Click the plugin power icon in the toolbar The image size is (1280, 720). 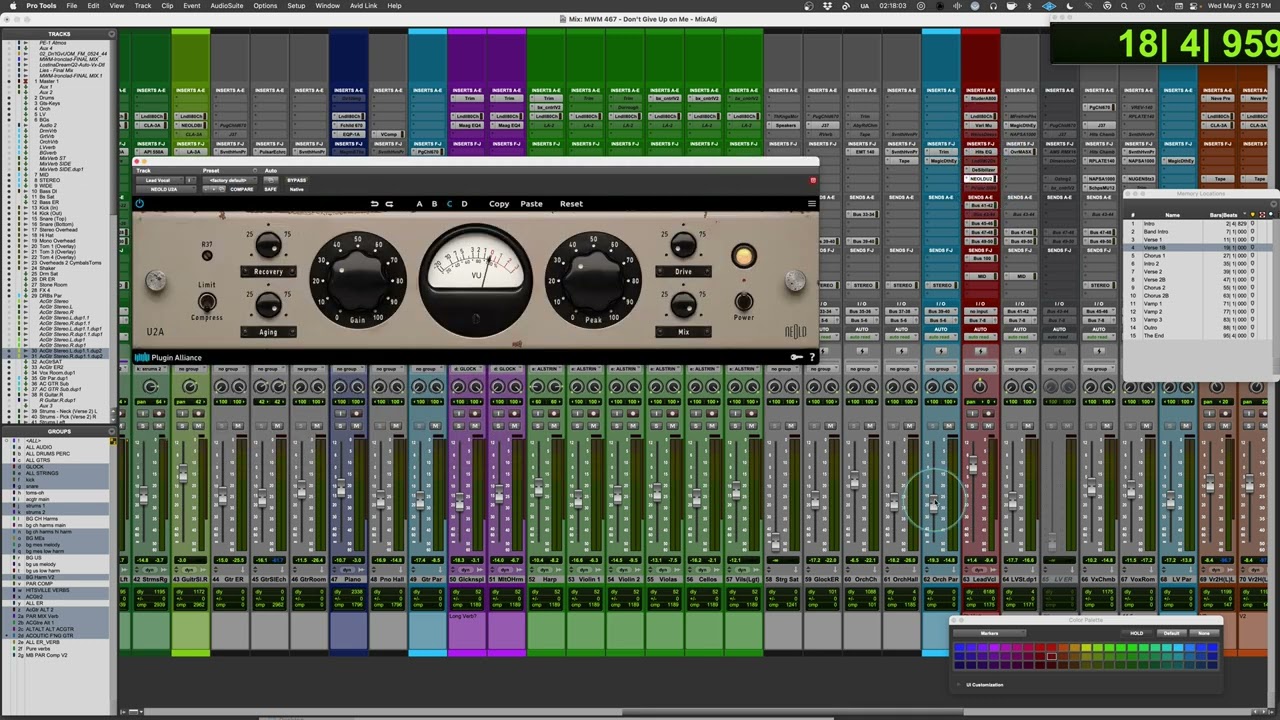[x=139, y=204]
